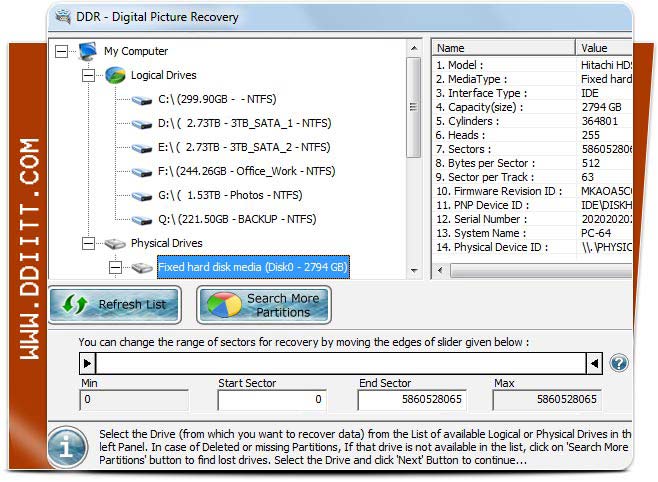Collapse the Physical Drives node
The image size is (658, 482).
(88, 243)
